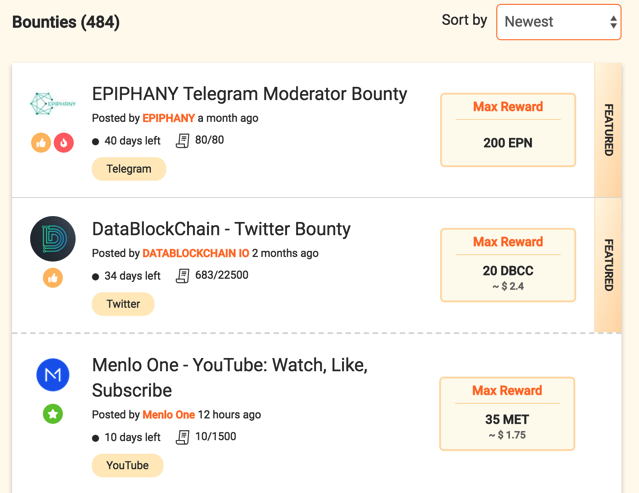The height and width of the screenshot is (493, 639).
Task: Open Menlo One YouTube bounty title
Action: click(x=230, y=377)
